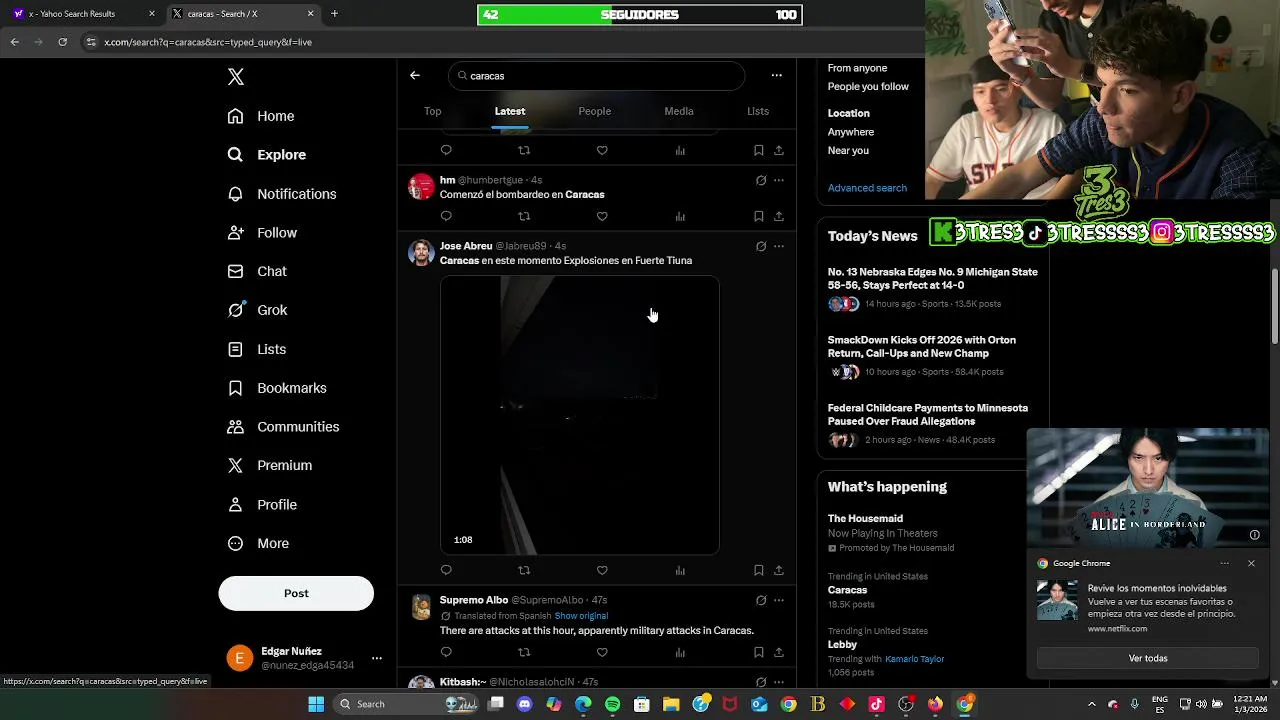Reply to Jose Abreu's video post
The width and height of the screenshot is (1280, 720).
click(446, 570)
